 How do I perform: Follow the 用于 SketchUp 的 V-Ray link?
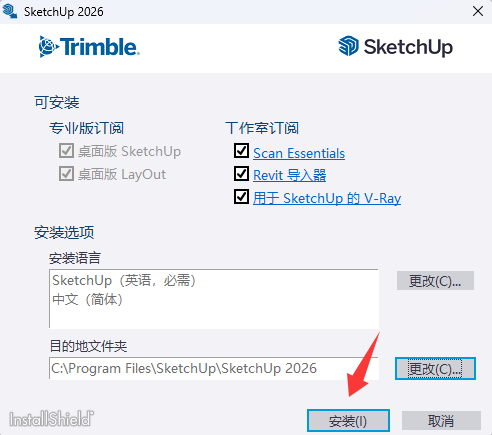(327, 198)
